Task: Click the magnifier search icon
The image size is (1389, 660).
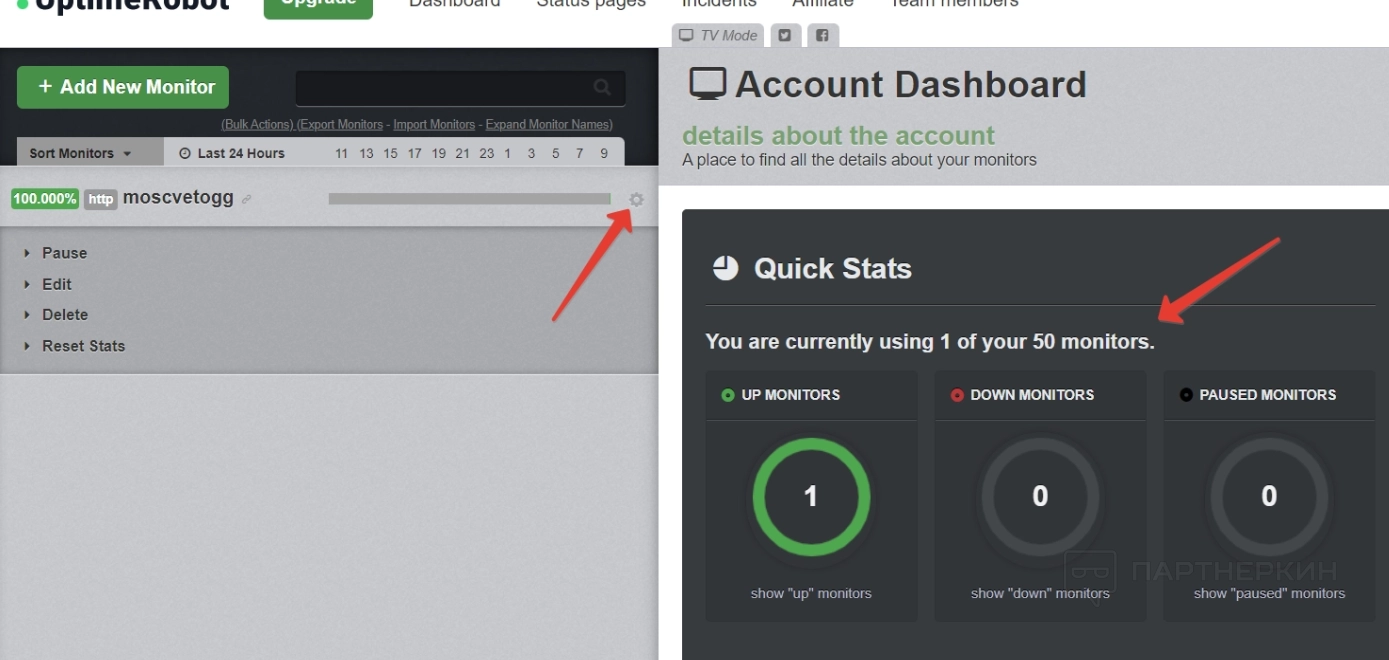Action: coord(602,88)
